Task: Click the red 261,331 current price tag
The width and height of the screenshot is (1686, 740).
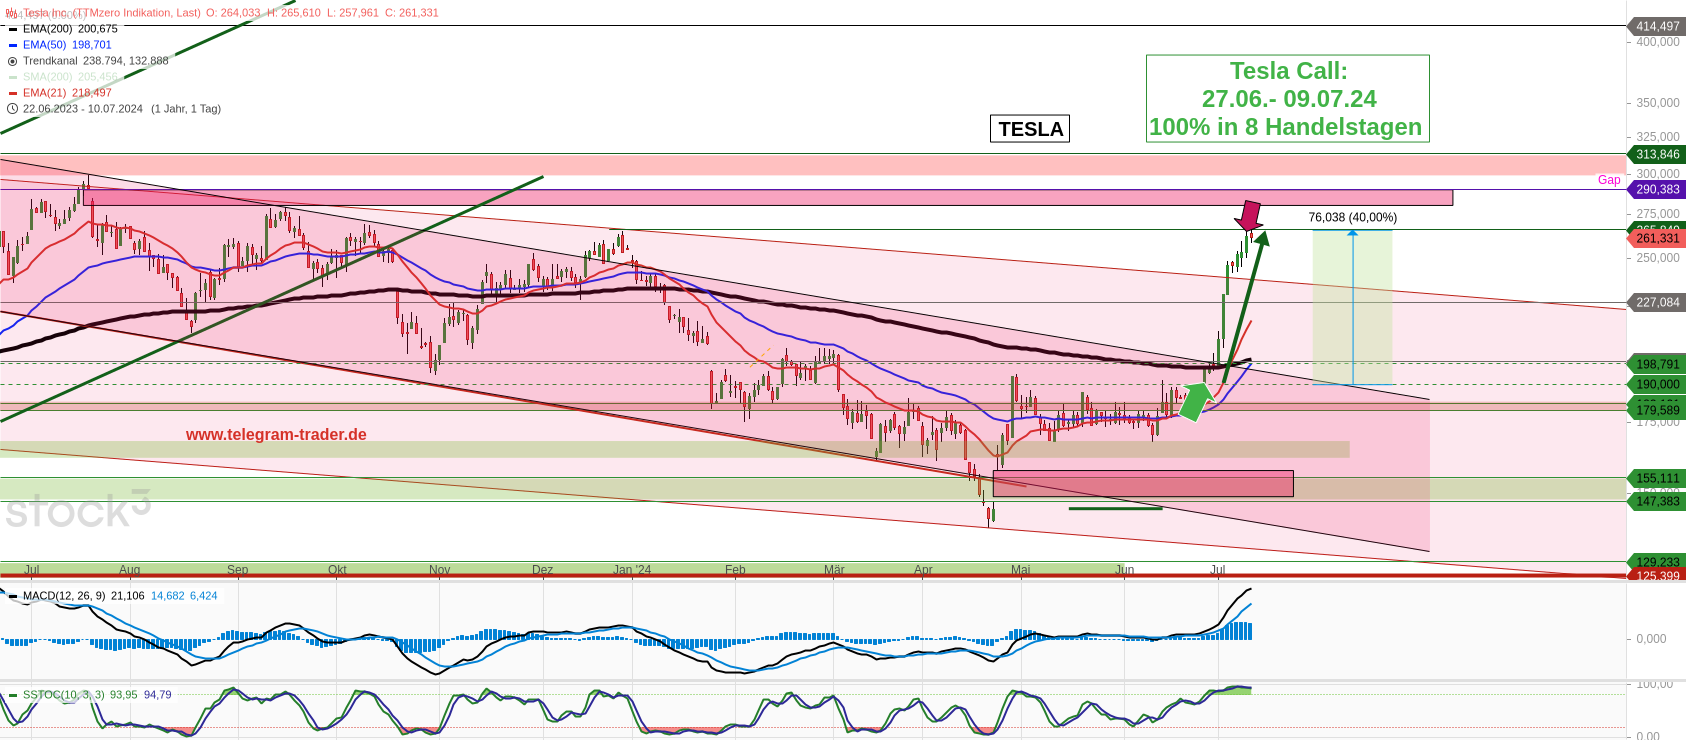Action: (1657, 239)
